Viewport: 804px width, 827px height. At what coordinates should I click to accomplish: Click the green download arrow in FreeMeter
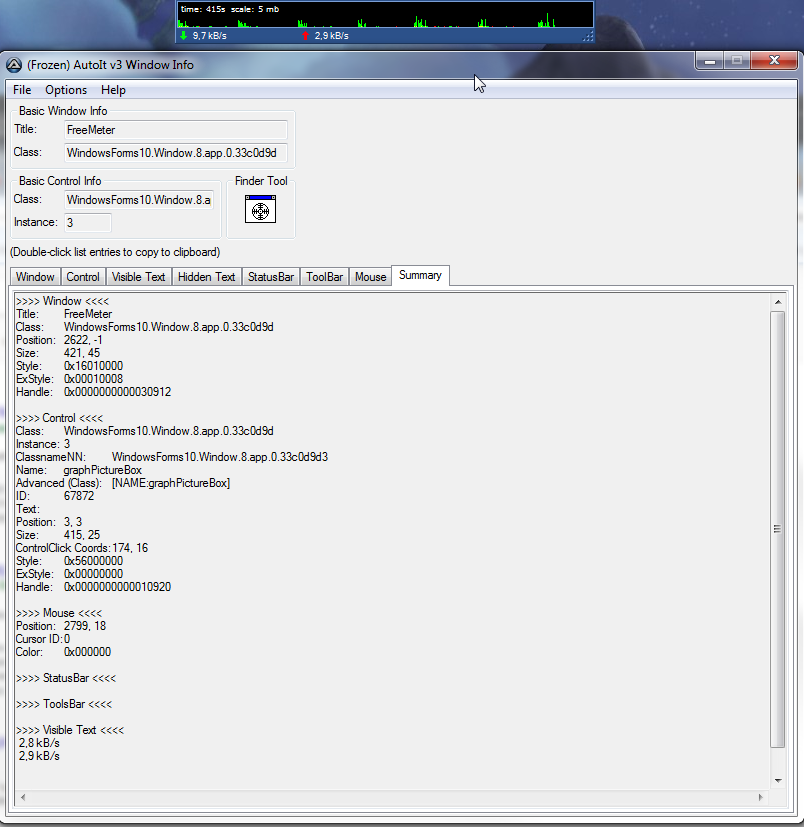(x=184, y=36)
